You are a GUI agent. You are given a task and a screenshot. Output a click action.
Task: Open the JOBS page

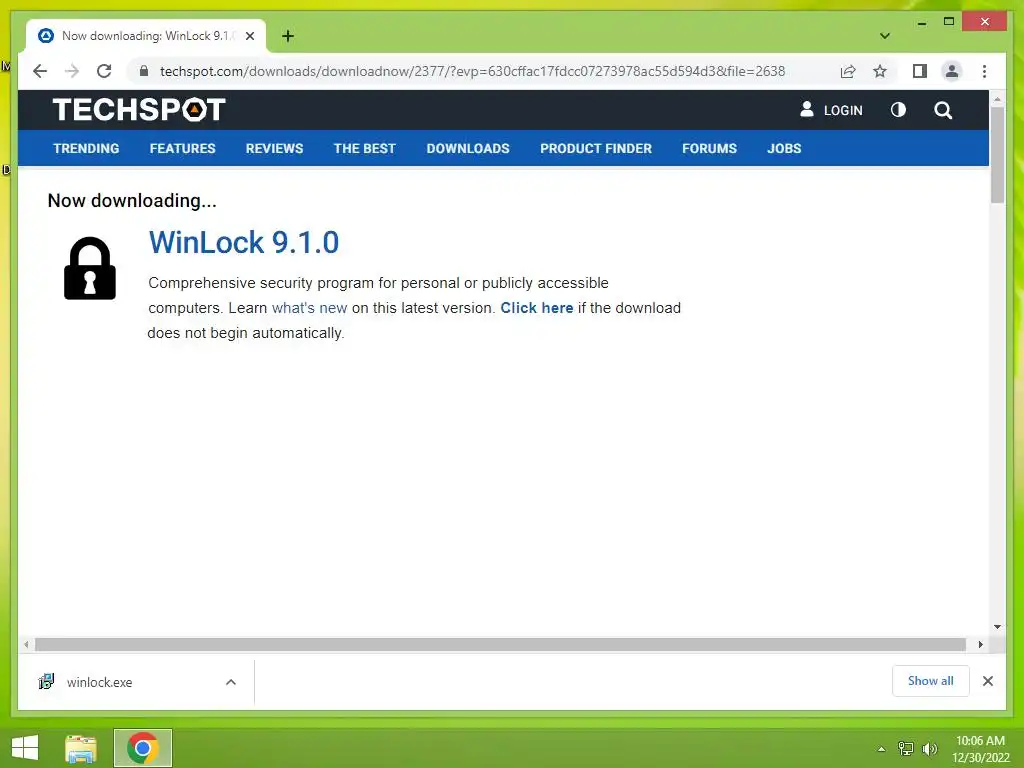tap(784, 148)
